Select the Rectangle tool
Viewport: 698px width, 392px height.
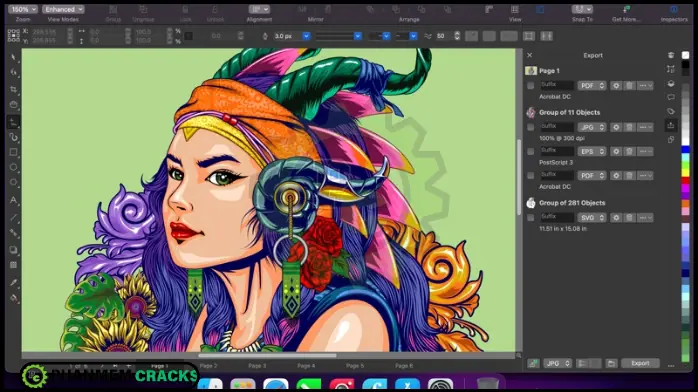point(13,153)
